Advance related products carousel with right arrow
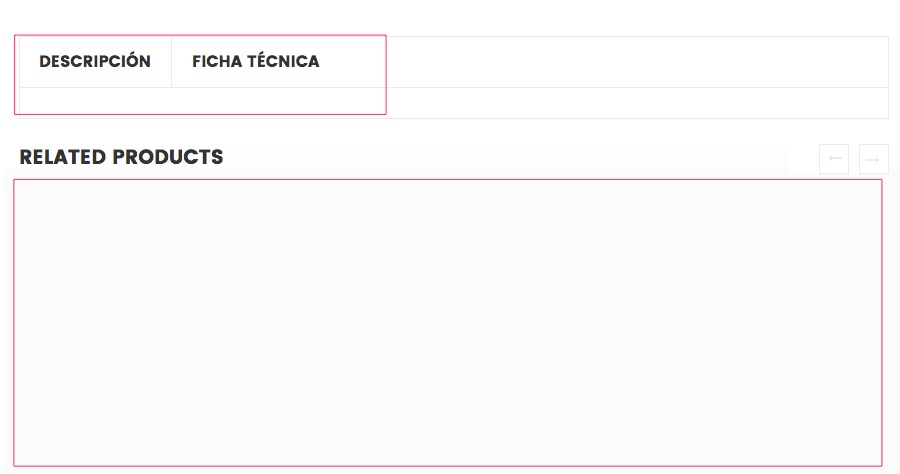900x474 pixels. [x=873, y=159]
